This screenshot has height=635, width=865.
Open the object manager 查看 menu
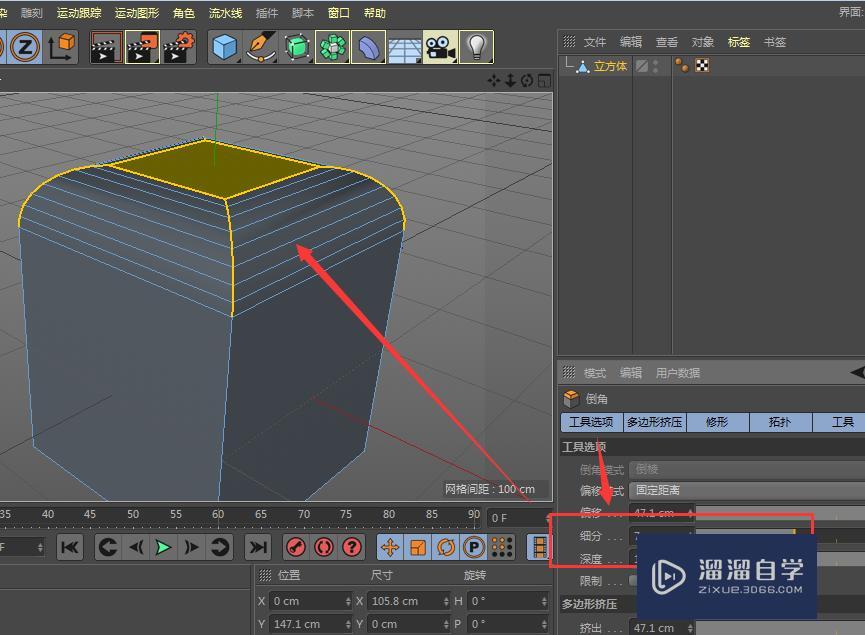pyautogui.click(x=666, y=42)
